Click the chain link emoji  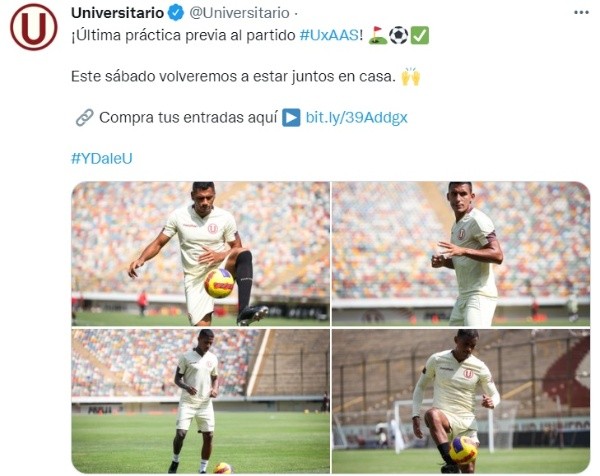84,117
